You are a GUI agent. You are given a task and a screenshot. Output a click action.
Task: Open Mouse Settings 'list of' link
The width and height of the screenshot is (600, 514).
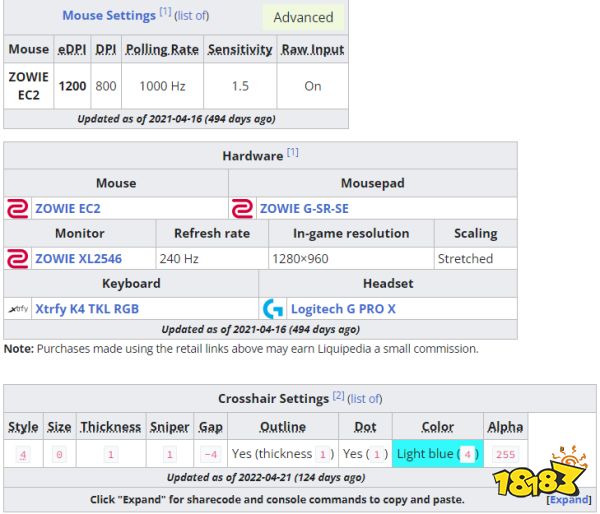pyautogui.click(x=193, y=16)
